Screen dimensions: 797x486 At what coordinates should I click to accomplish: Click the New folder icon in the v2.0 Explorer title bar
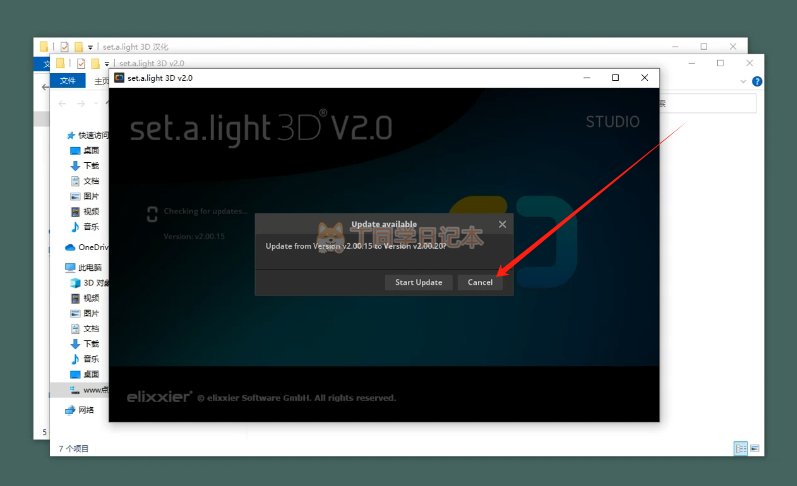point(95,63)
